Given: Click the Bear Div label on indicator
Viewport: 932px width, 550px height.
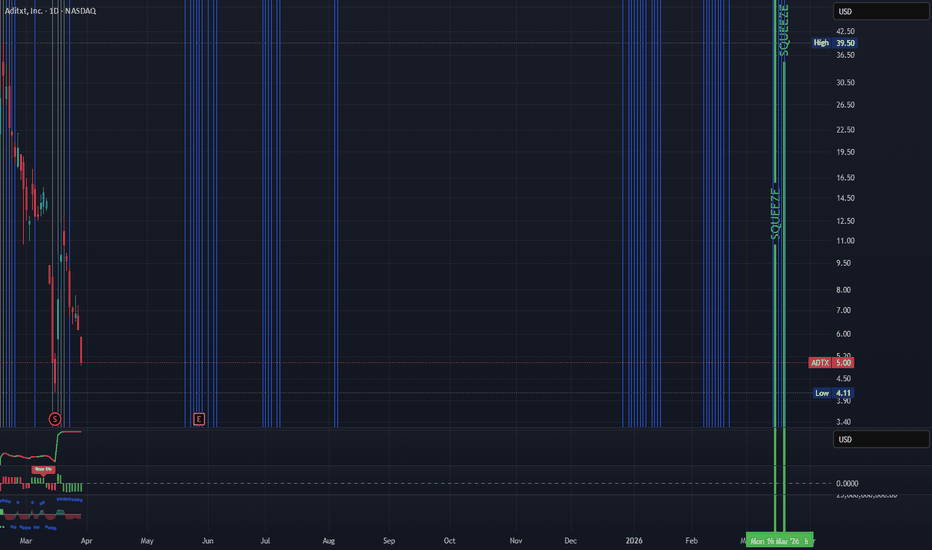Looking at the screenshot, I should pyautogui.click(x=43, y=469).
